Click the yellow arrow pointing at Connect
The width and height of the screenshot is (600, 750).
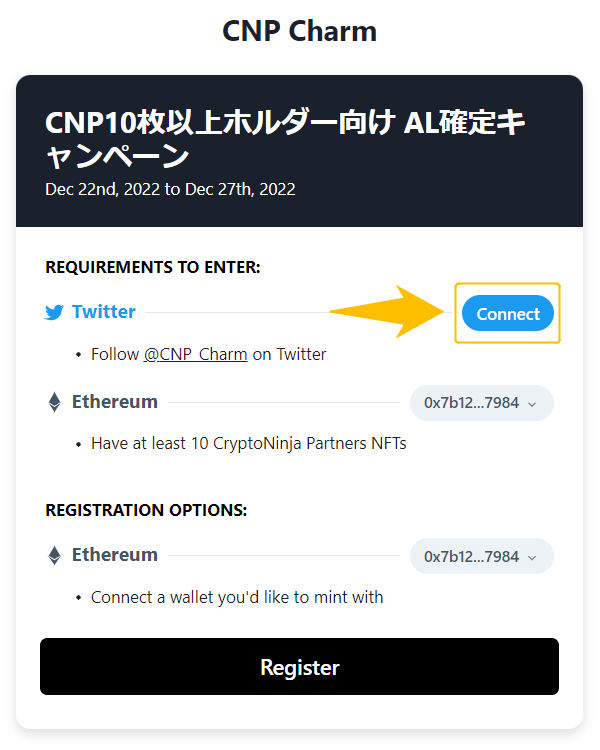pyautogui.click(x=388, y=312)
